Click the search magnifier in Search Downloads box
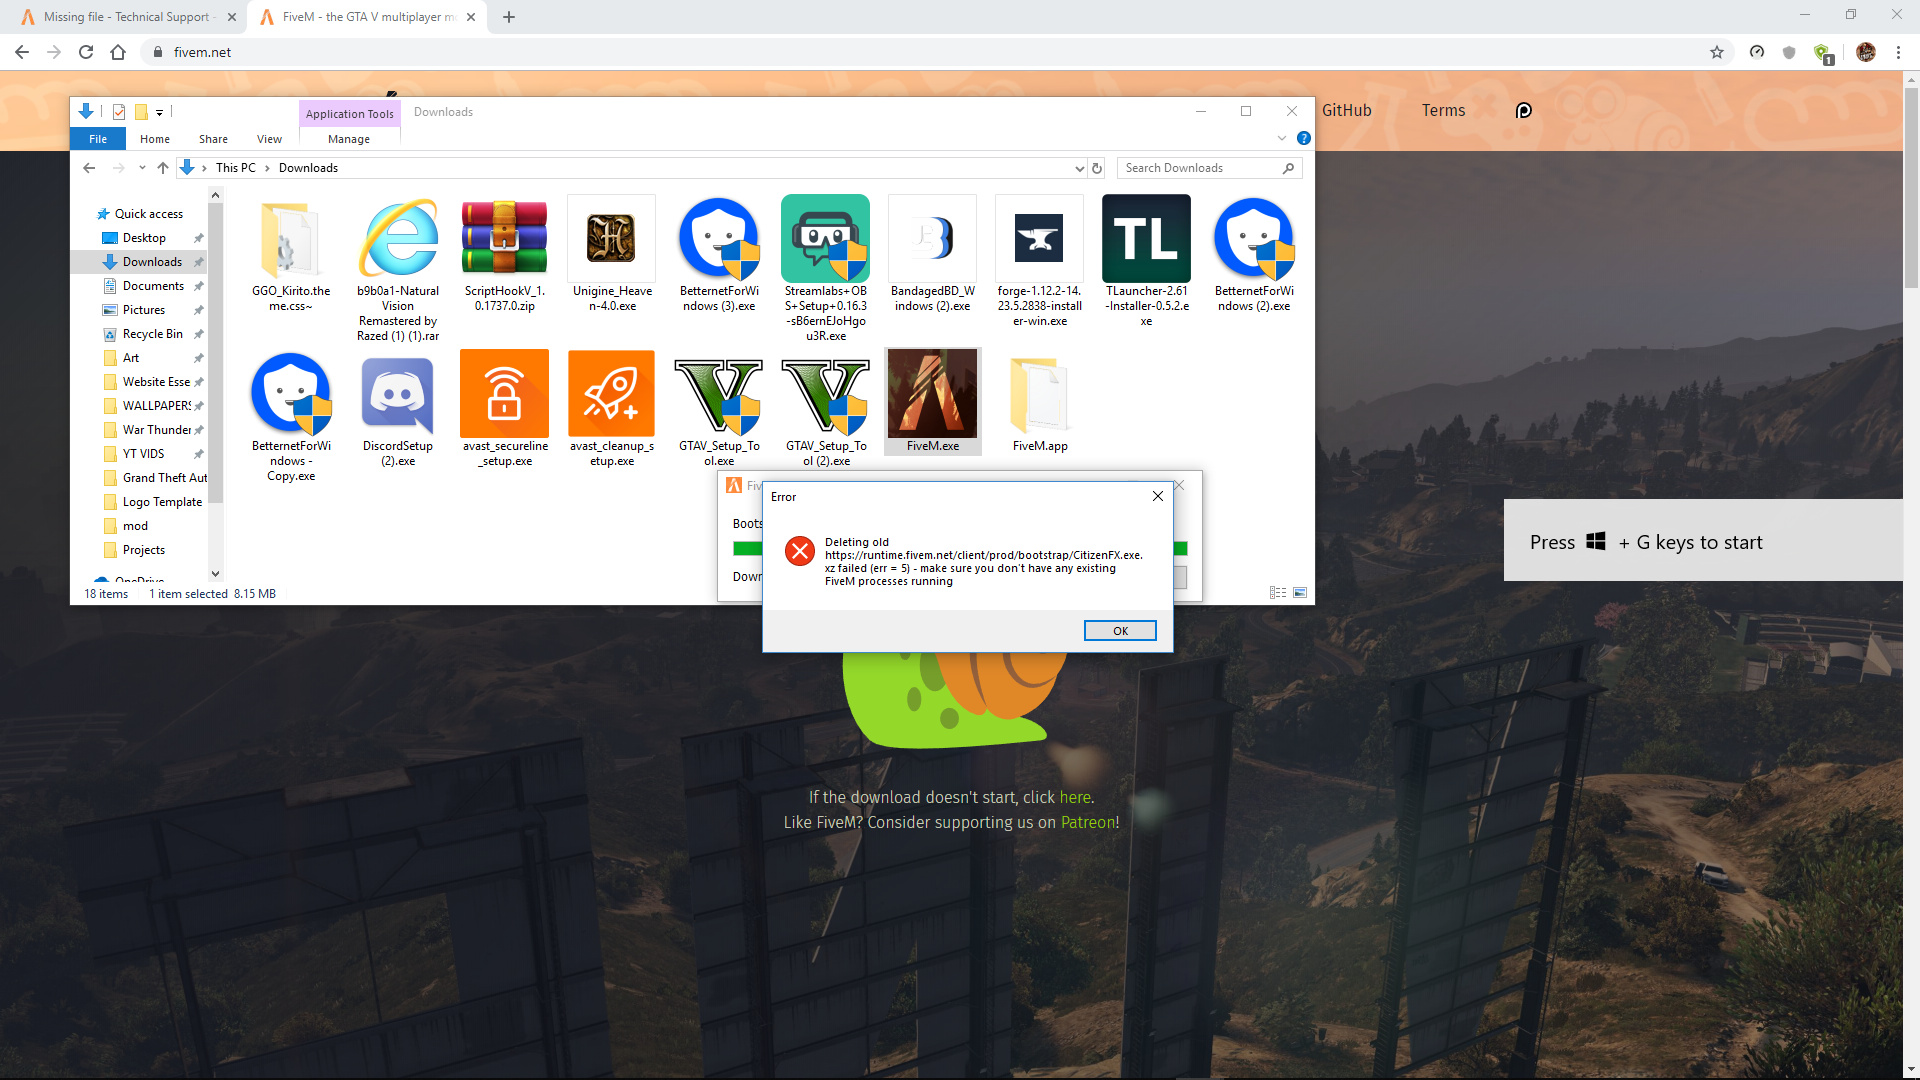The width and height of the screenshot is (1920, 1080). click(x=1290, y=168)
